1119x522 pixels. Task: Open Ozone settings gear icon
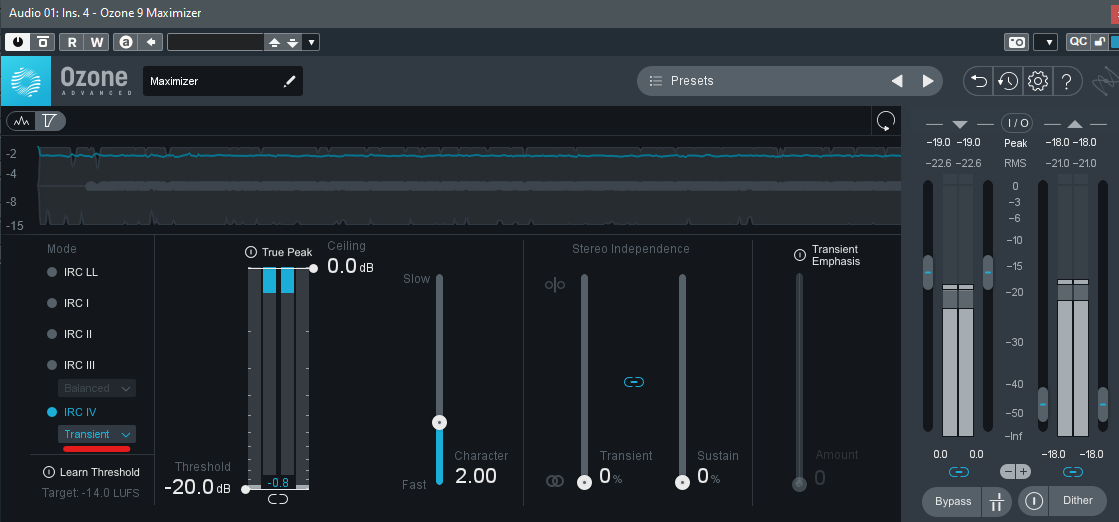[1037, 81]
